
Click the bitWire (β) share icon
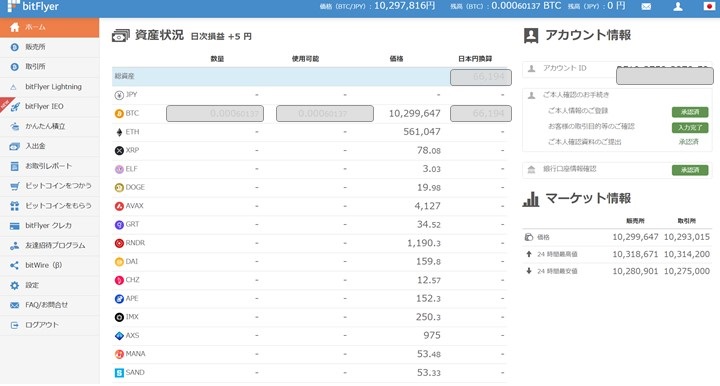15,265
